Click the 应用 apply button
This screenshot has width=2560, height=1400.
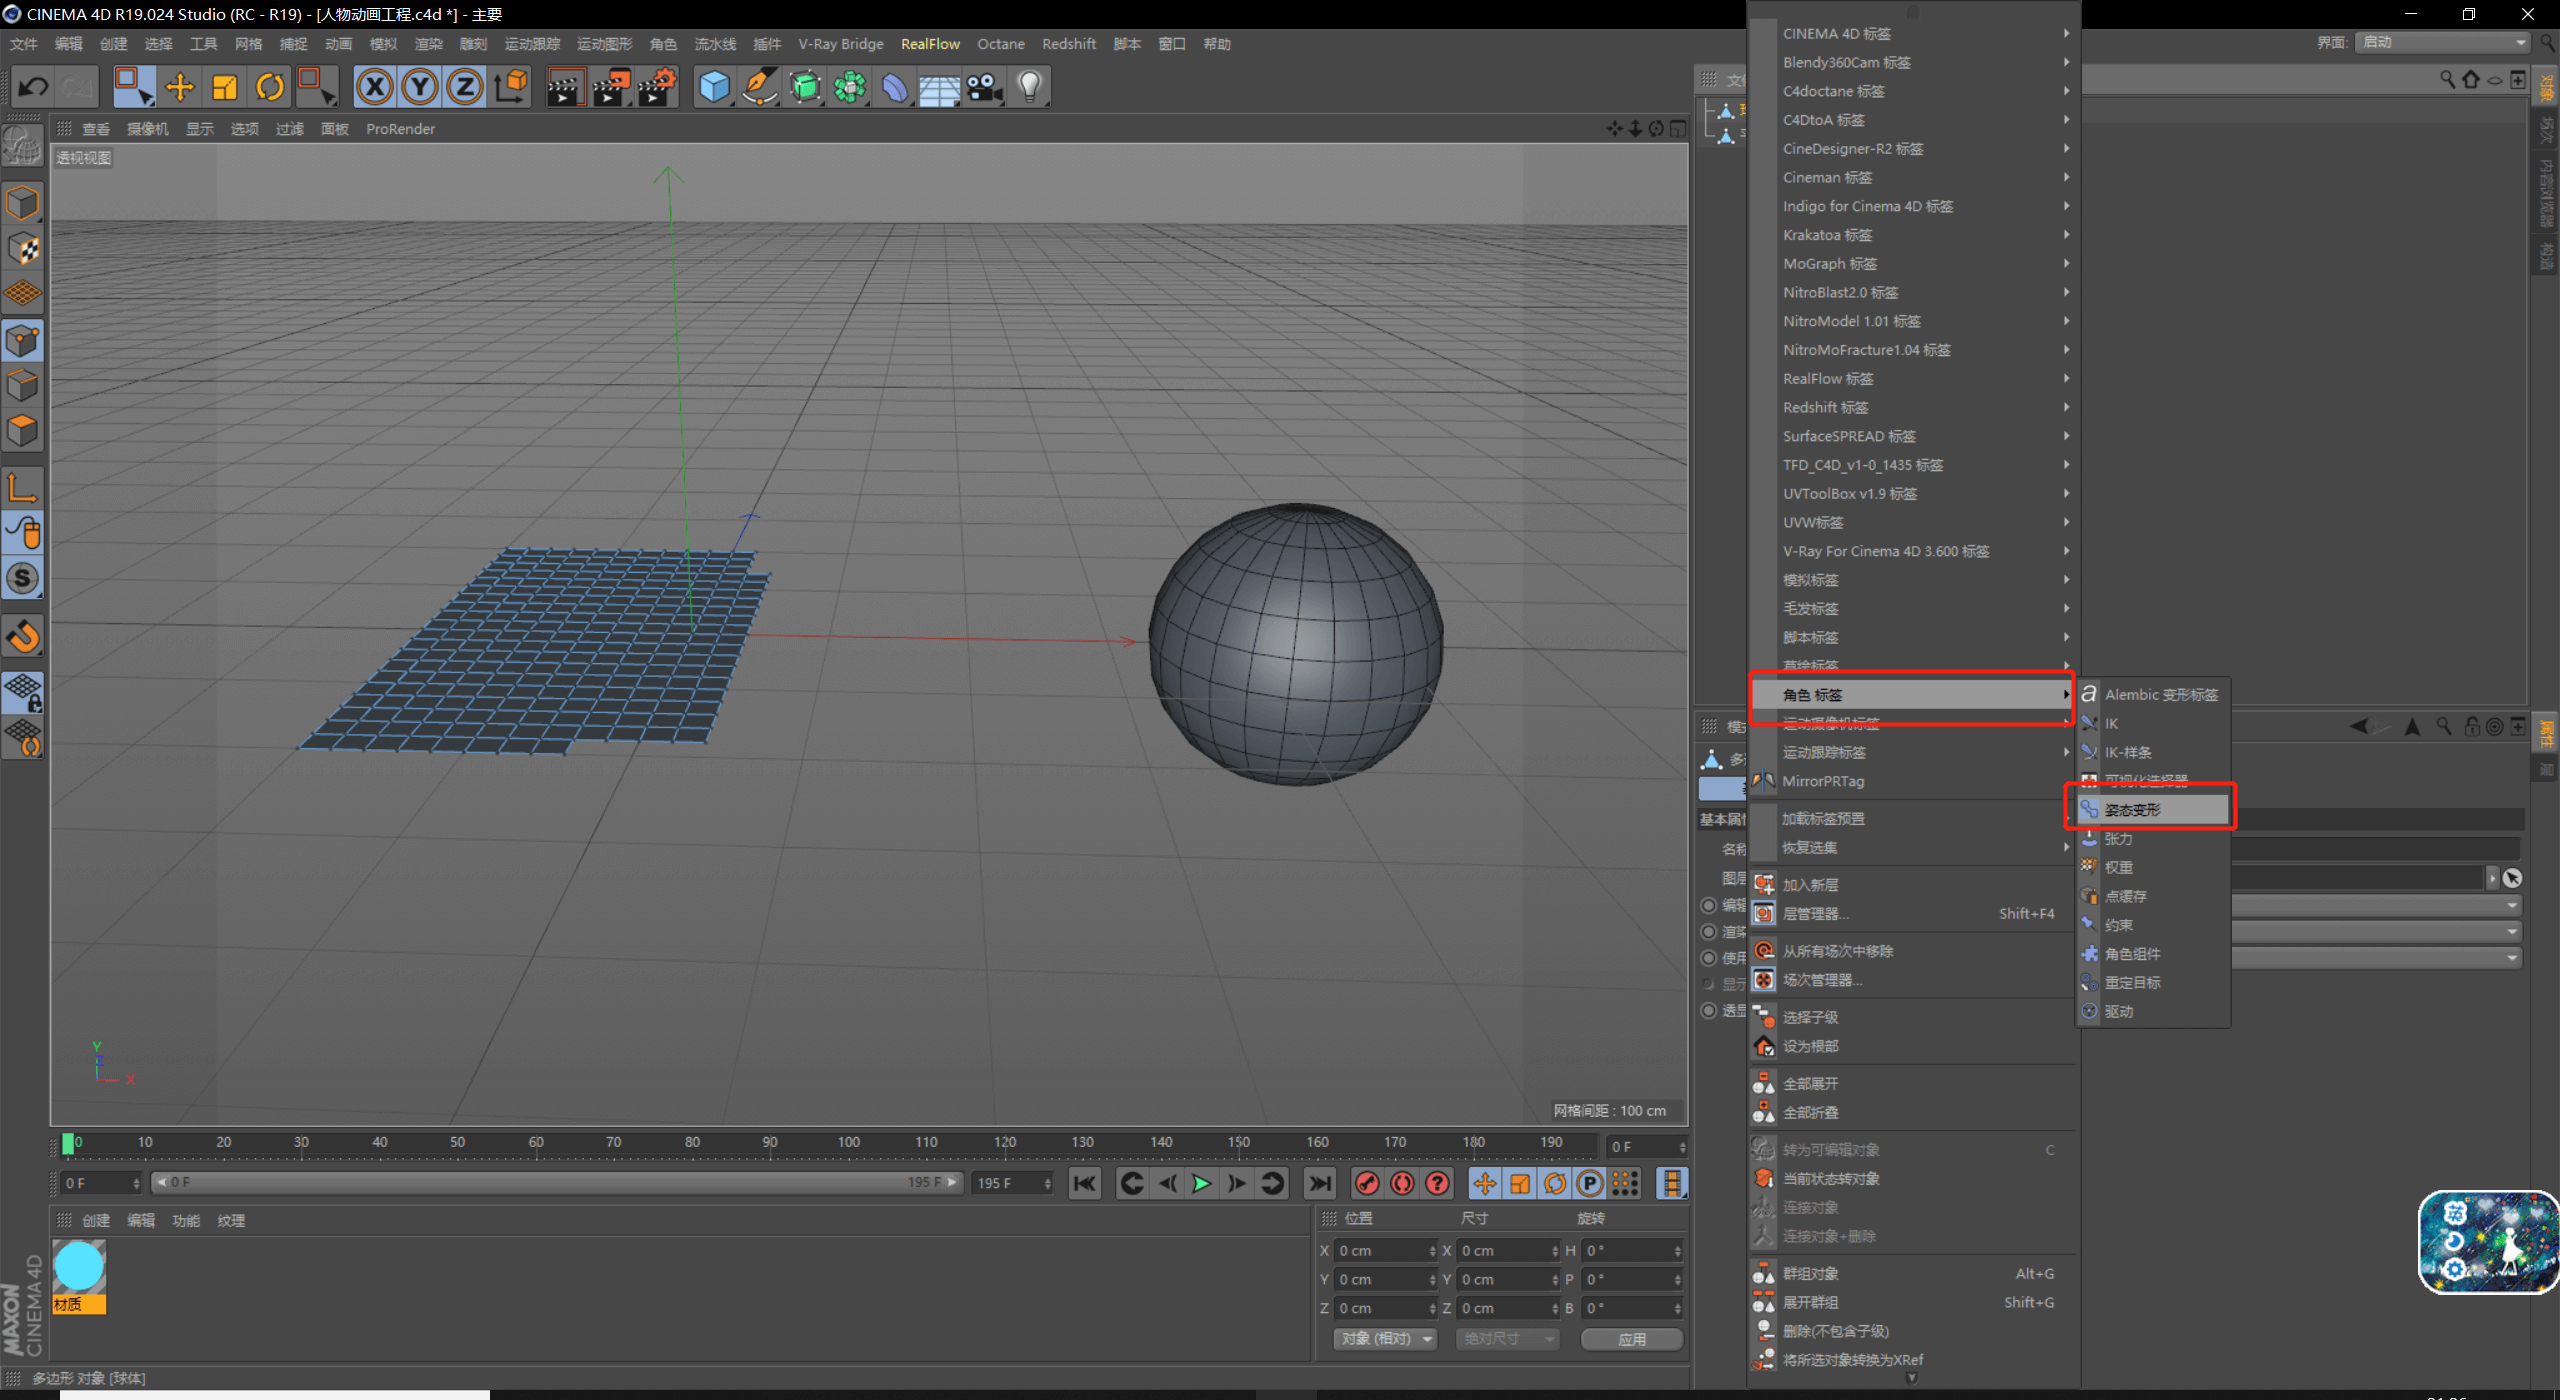[1631, 1339]
